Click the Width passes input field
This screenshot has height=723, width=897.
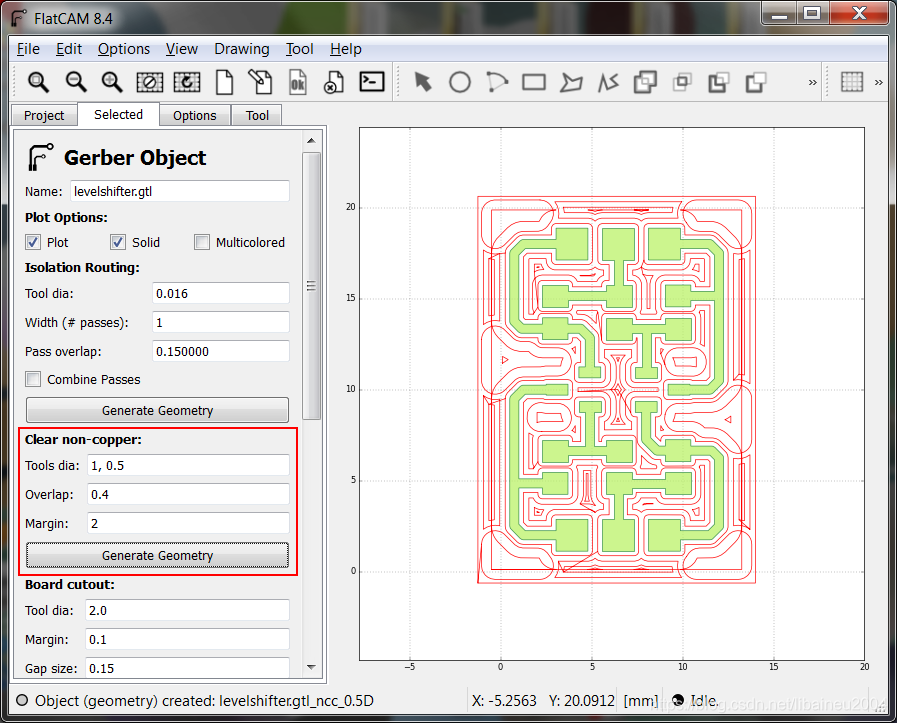(x=221, y=323)
